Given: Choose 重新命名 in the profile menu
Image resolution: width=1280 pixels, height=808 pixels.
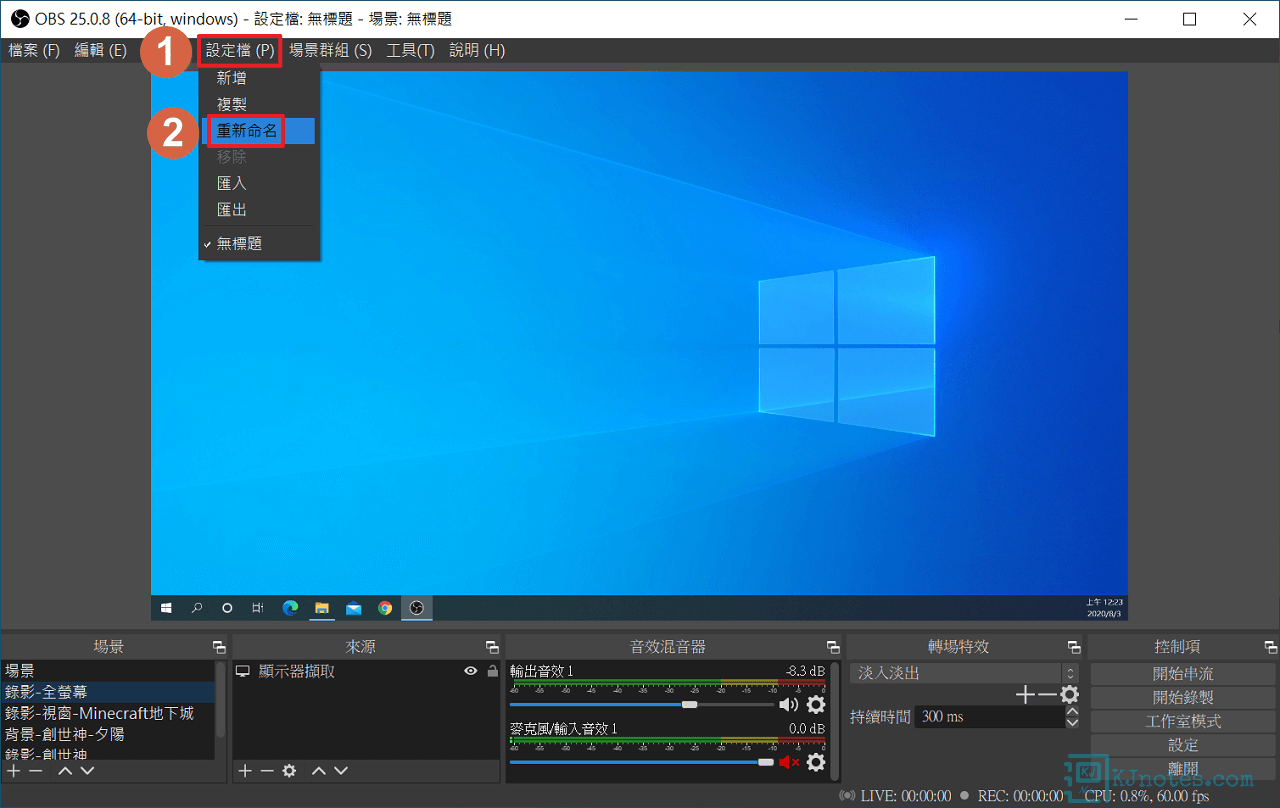Looking at the screenshot, I should (259, 131).
